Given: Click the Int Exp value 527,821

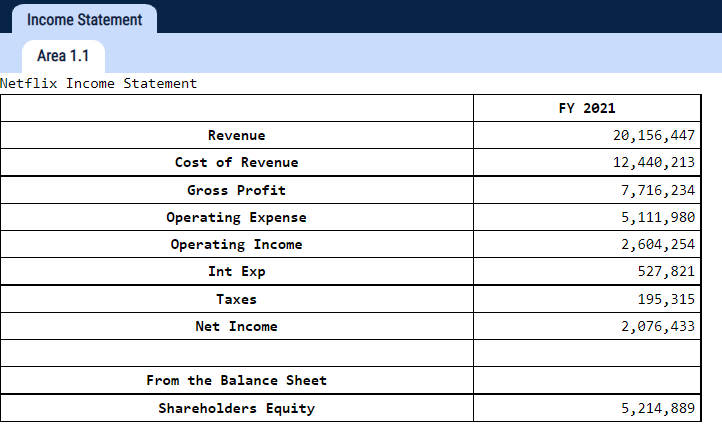Looking at the screenshot, I should (x=666, y=272).
